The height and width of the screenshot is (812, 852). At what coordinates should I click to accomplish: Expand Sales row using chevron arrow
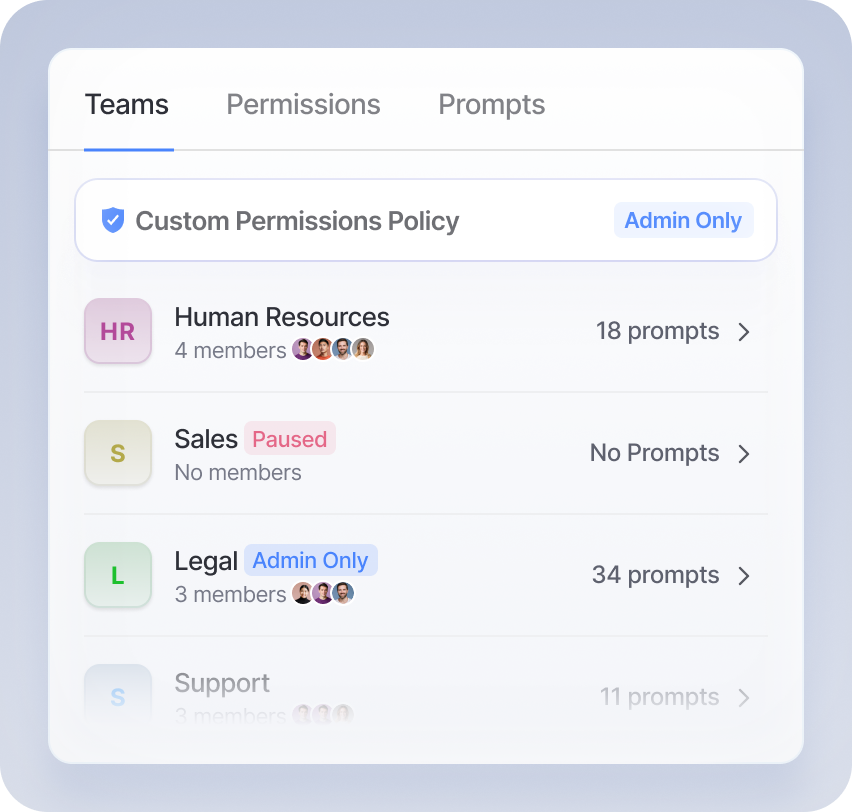pos(744,454)
